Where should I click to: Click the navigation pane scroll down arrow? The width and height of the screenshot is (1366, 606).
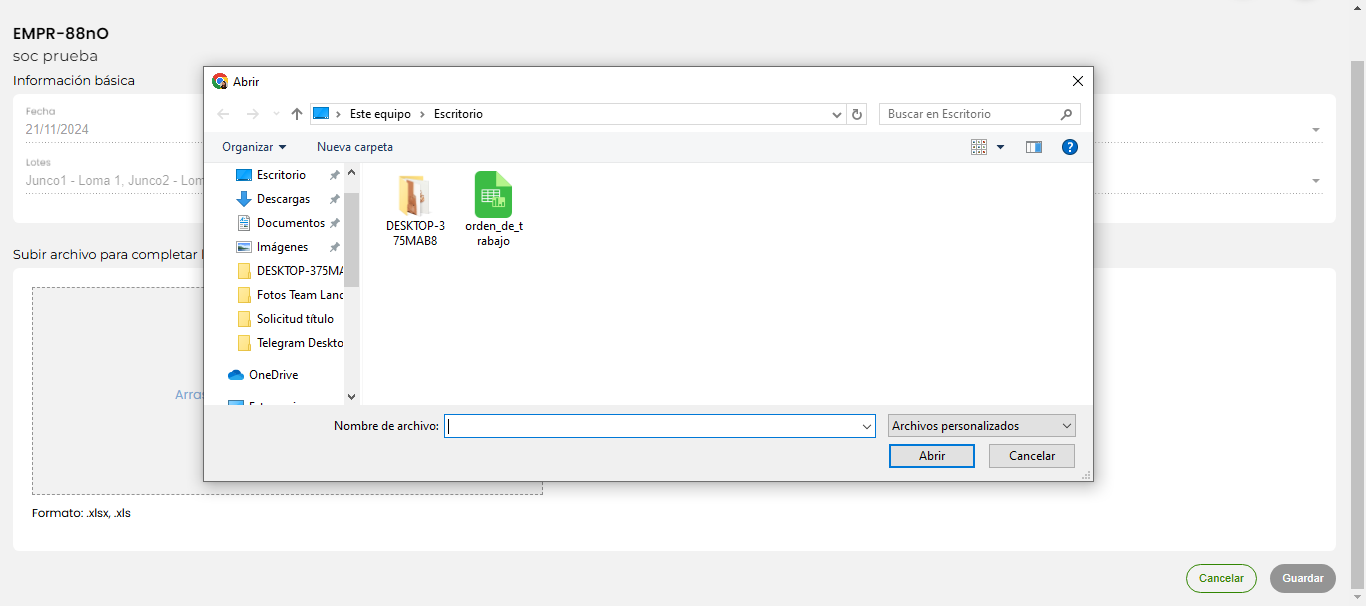351,397
